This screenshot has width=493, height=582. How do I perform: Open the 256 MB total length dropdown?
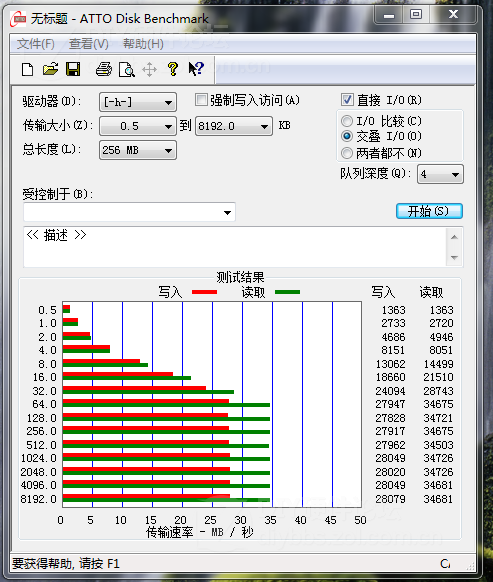tap(138, 150)
